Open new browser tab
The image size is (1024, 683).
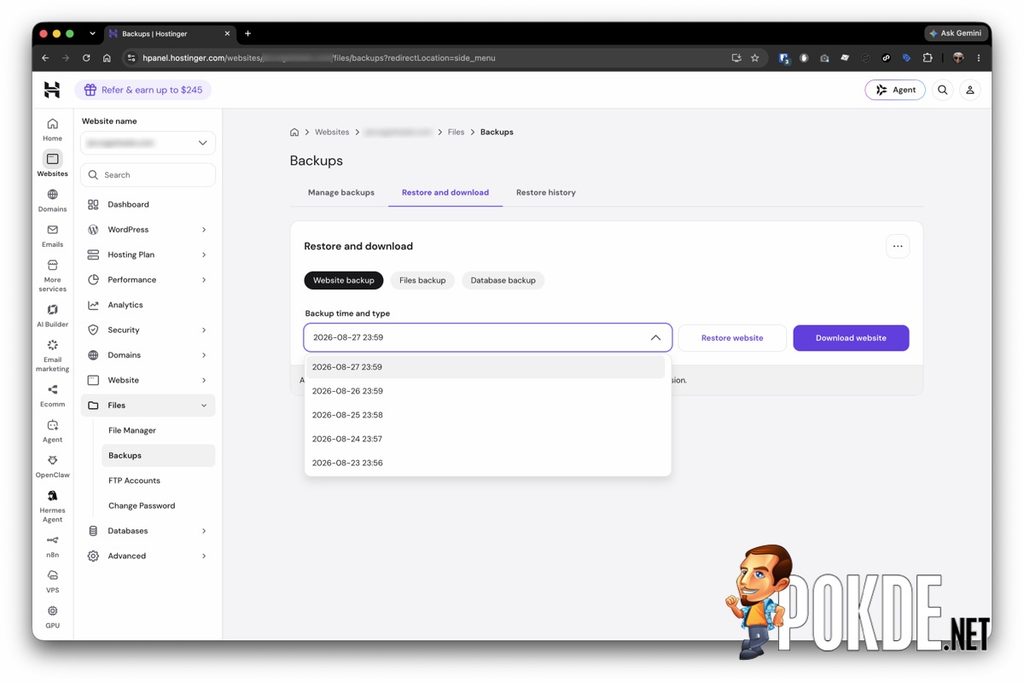[248, 33]
